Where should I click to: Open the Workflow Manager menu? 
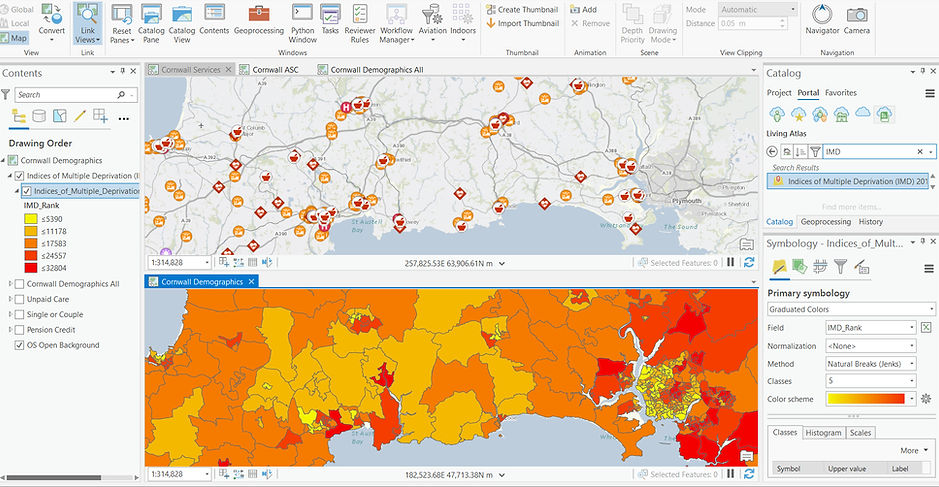point(396,23)
